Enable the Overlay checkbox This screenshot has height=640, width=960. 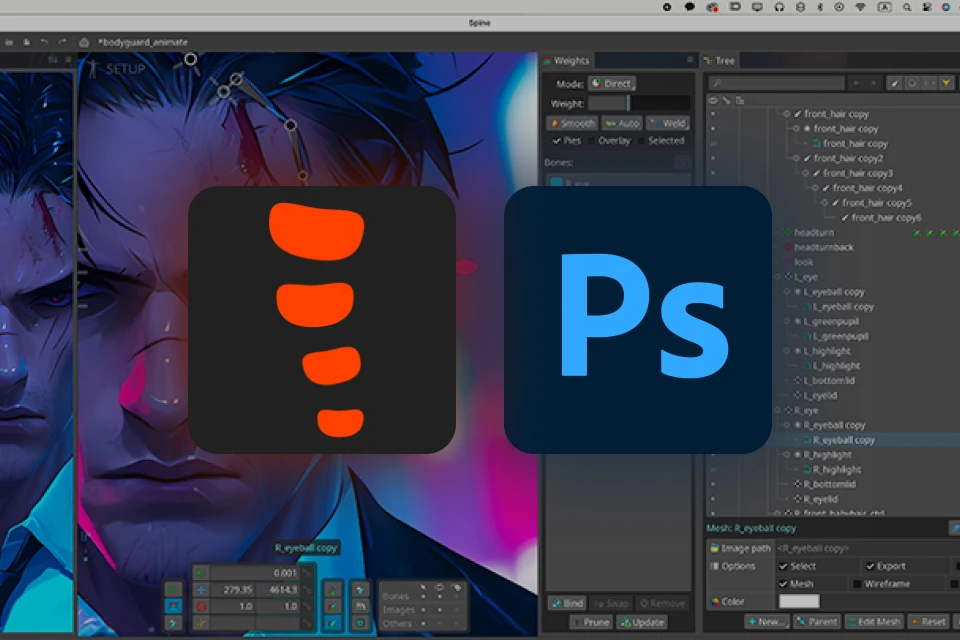click(x=591, y=141)
